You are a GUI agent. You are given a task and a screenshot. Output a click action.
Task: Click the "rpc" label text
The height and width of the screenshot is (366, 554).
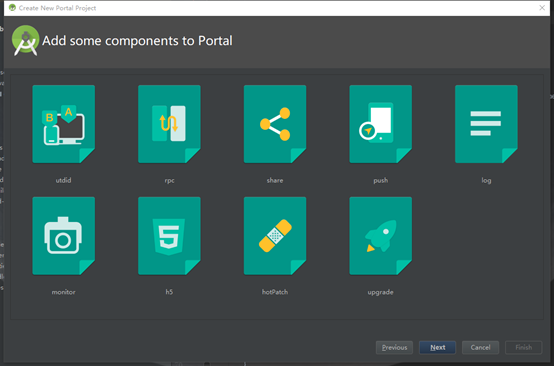coord(169,181)
